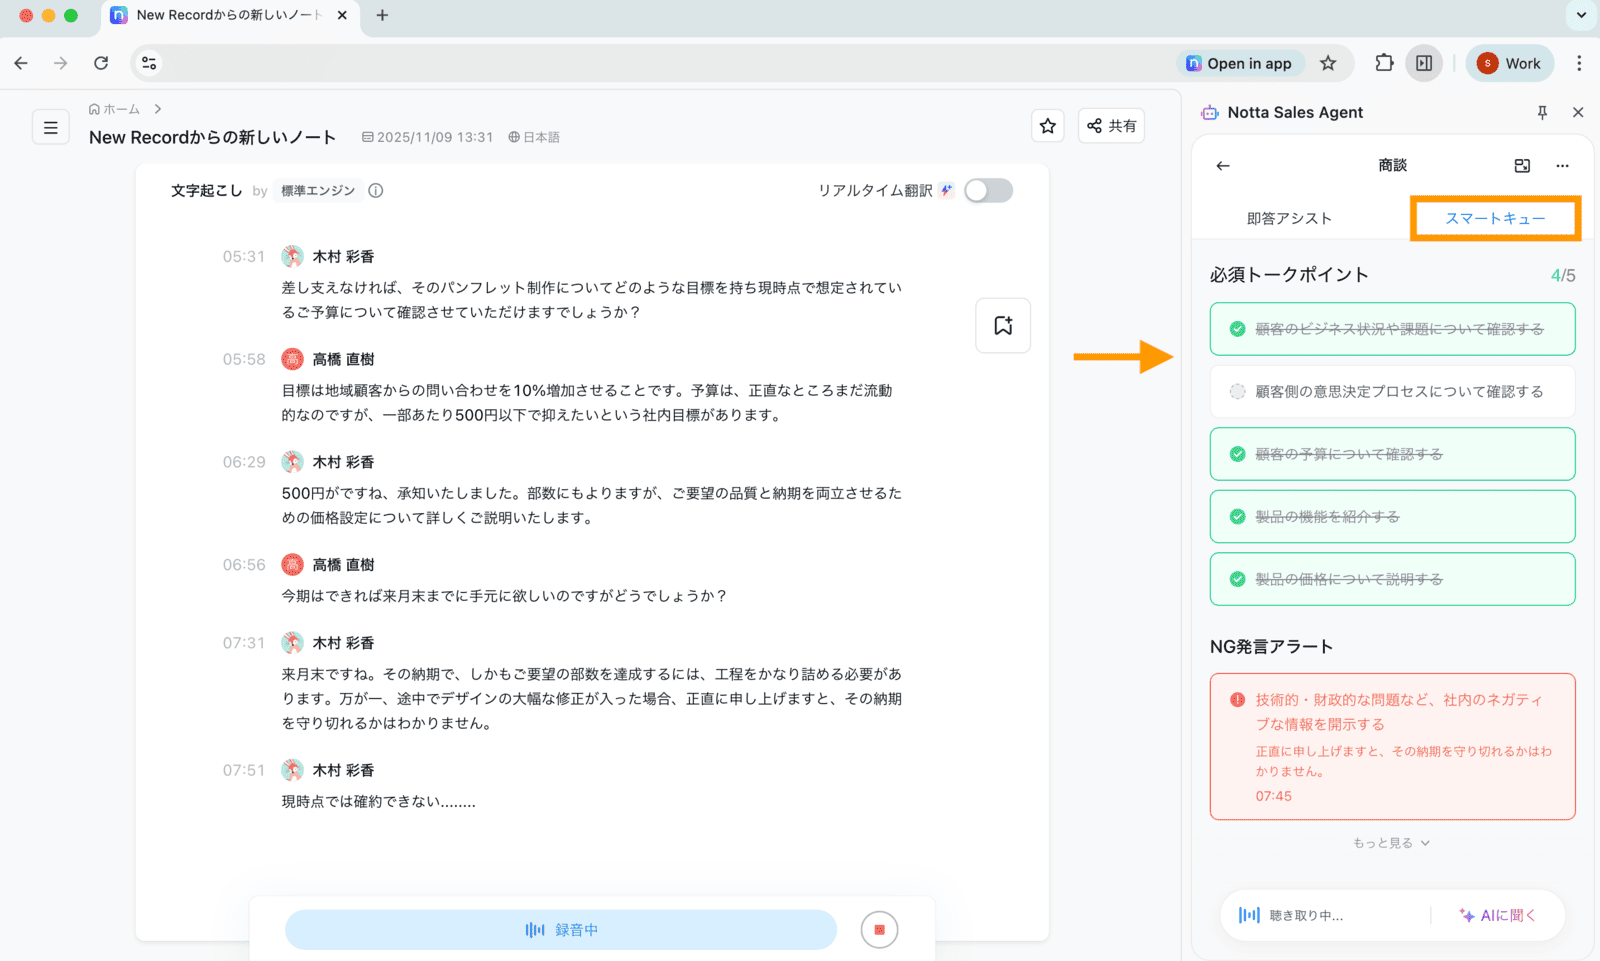Open browser extensions menu

click(x=1384, y=63)
